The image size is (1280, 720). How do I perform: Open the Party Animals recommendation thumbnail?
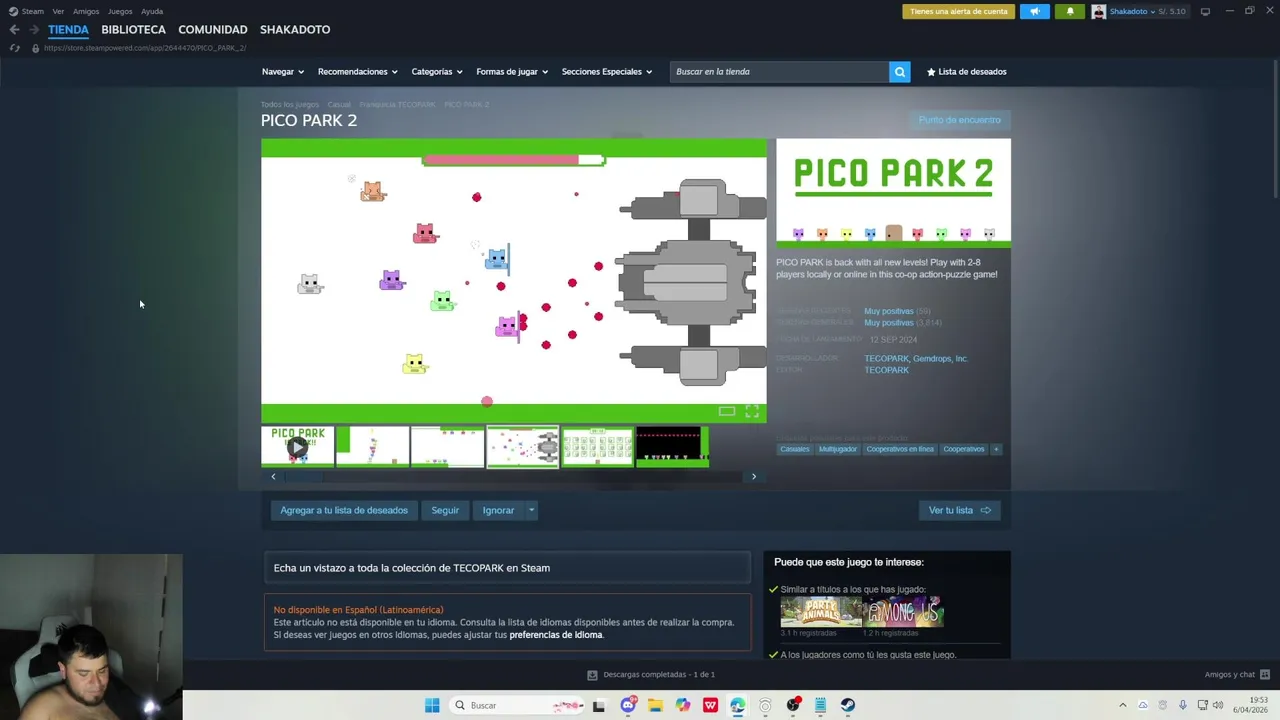(820, 611)
